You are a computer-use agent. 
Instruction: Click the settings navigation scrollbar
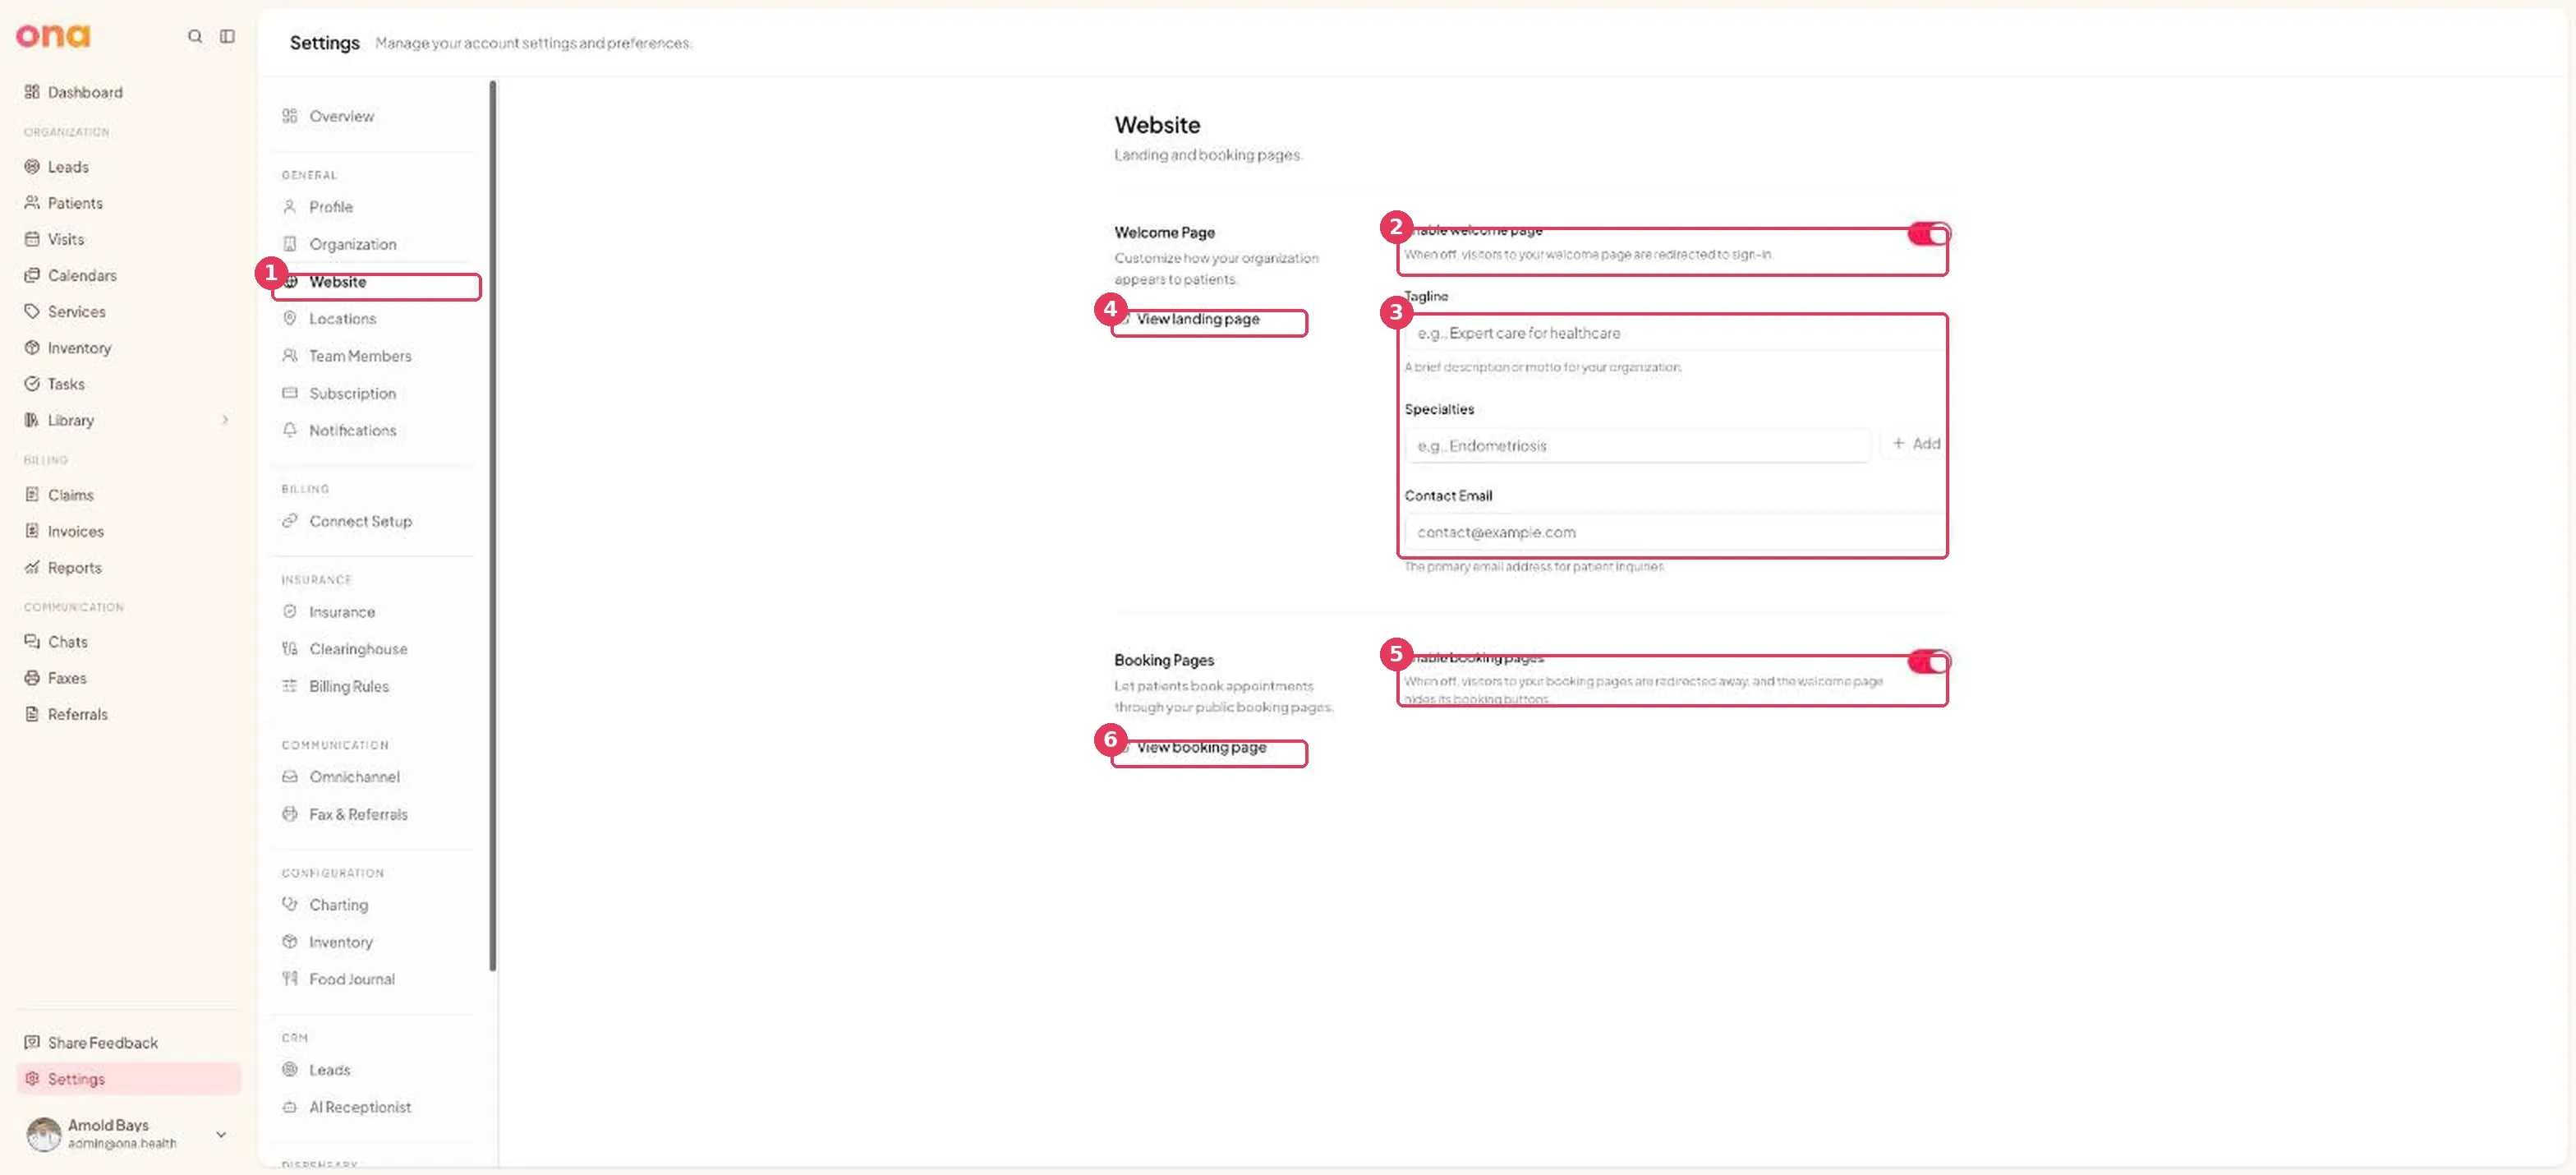coord(492,525)
